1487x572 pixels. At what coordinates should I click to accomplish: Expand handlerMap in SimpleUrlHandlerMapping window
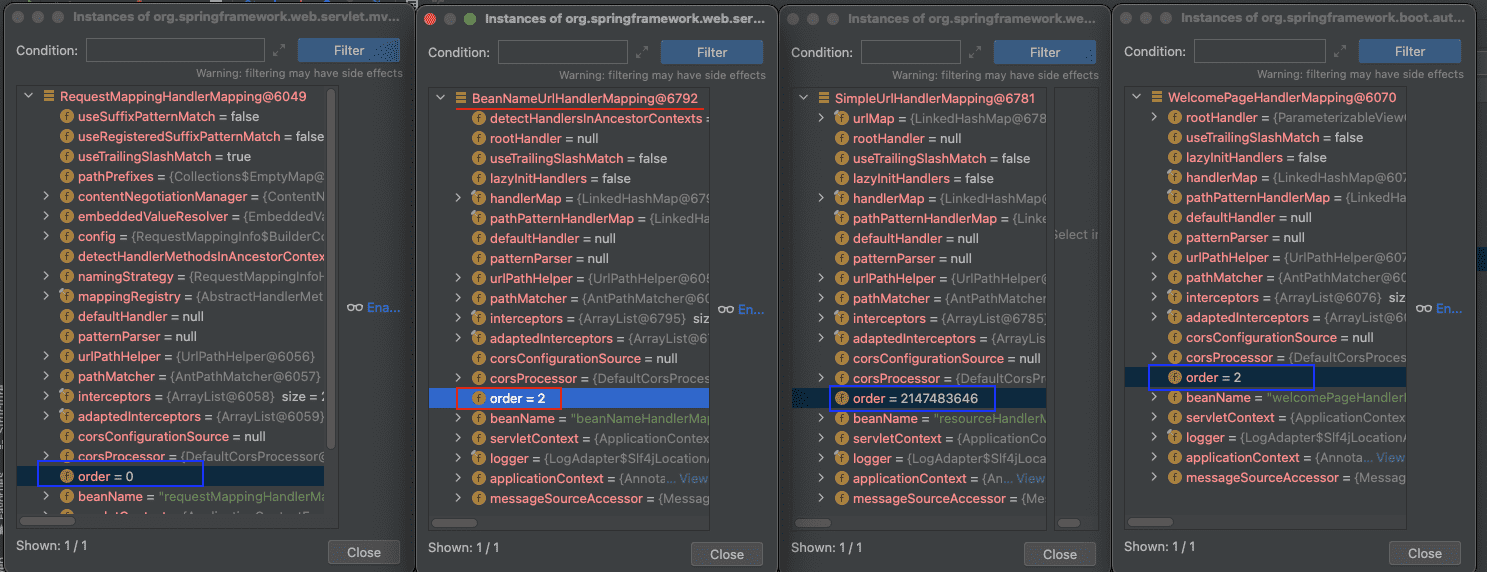coord(821,198)
